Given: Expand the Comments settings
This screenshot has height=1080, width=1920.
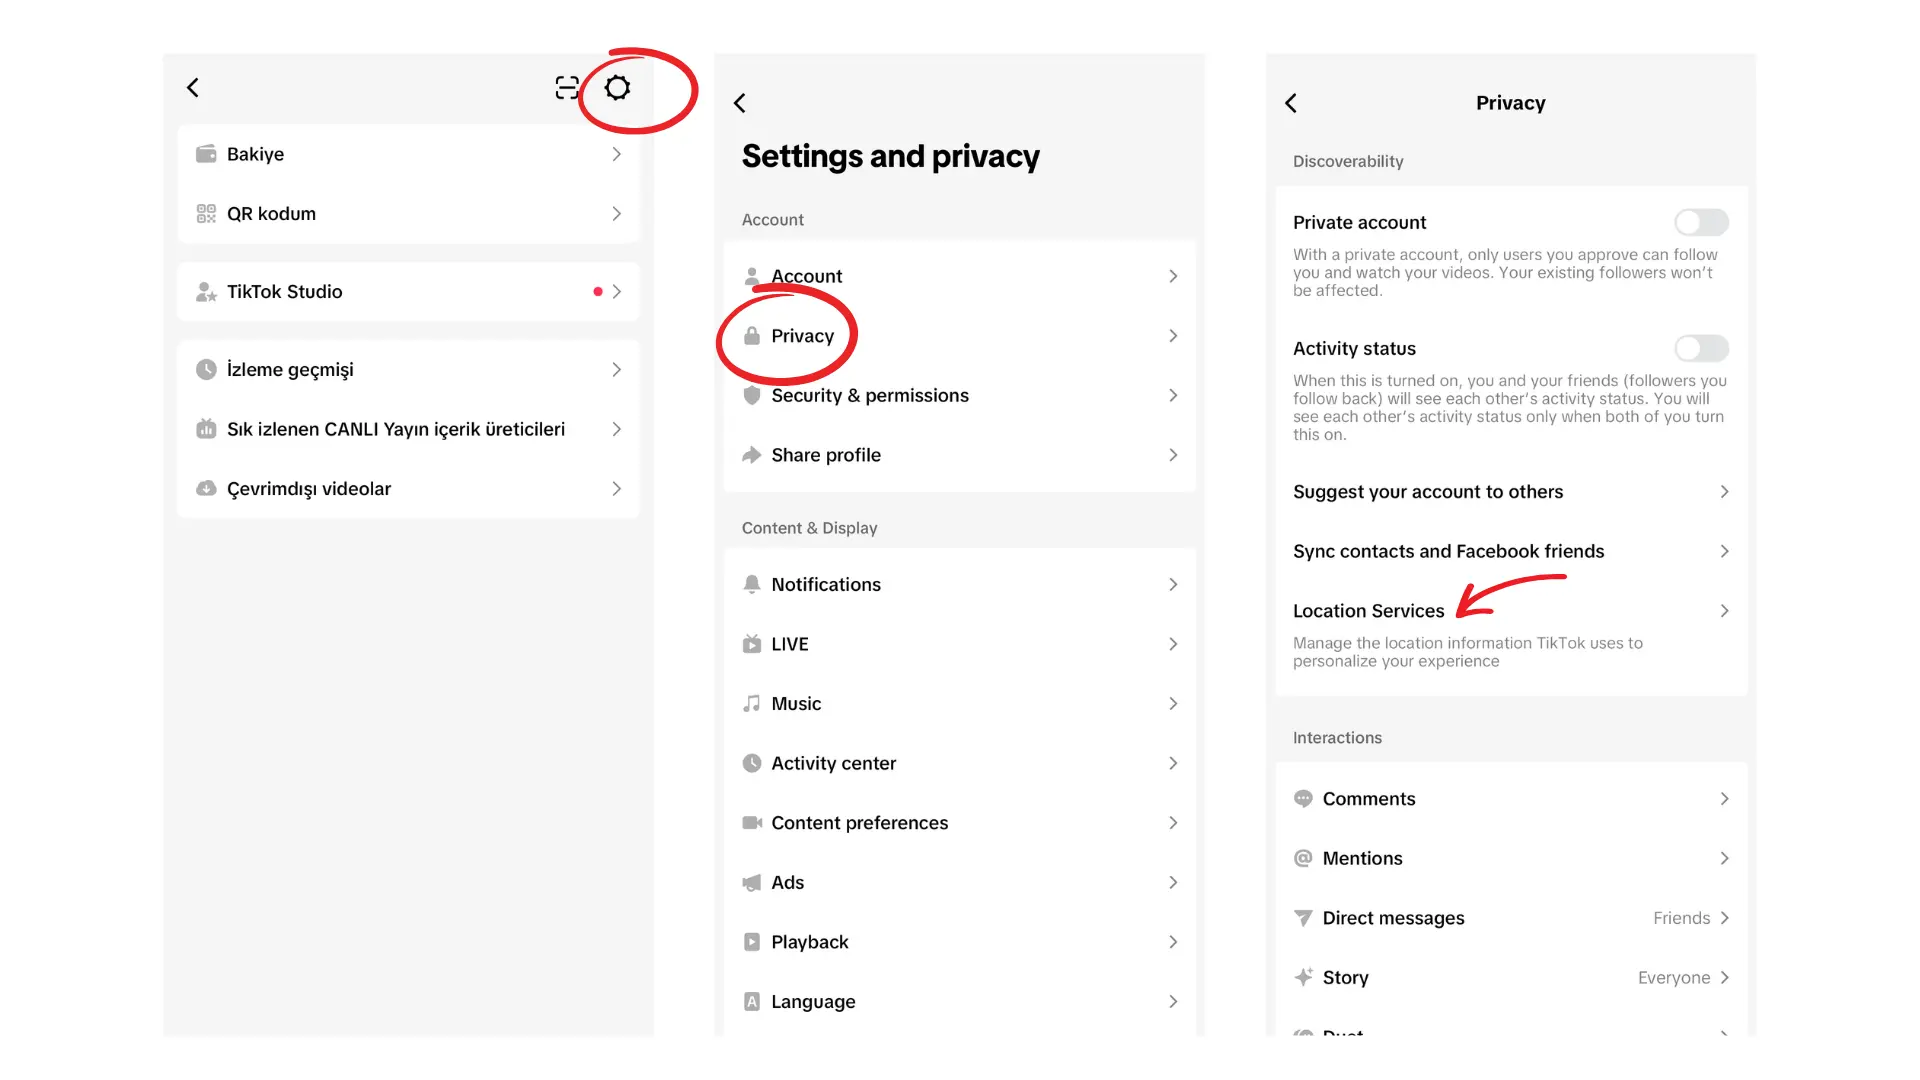Looking at the screenshot, I should point(1510,798).
